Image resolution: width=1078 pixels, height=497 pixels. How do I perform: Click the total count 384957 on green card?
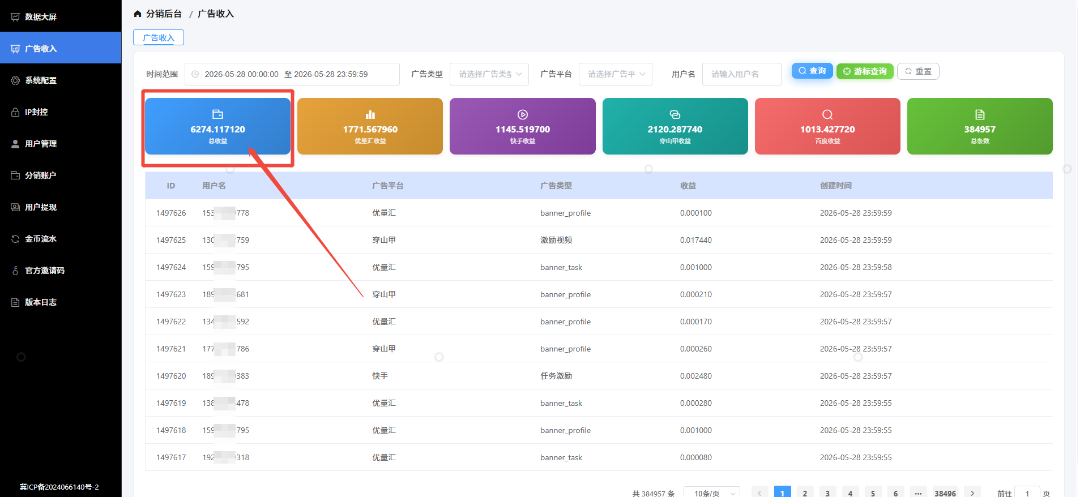coord(980,129)
